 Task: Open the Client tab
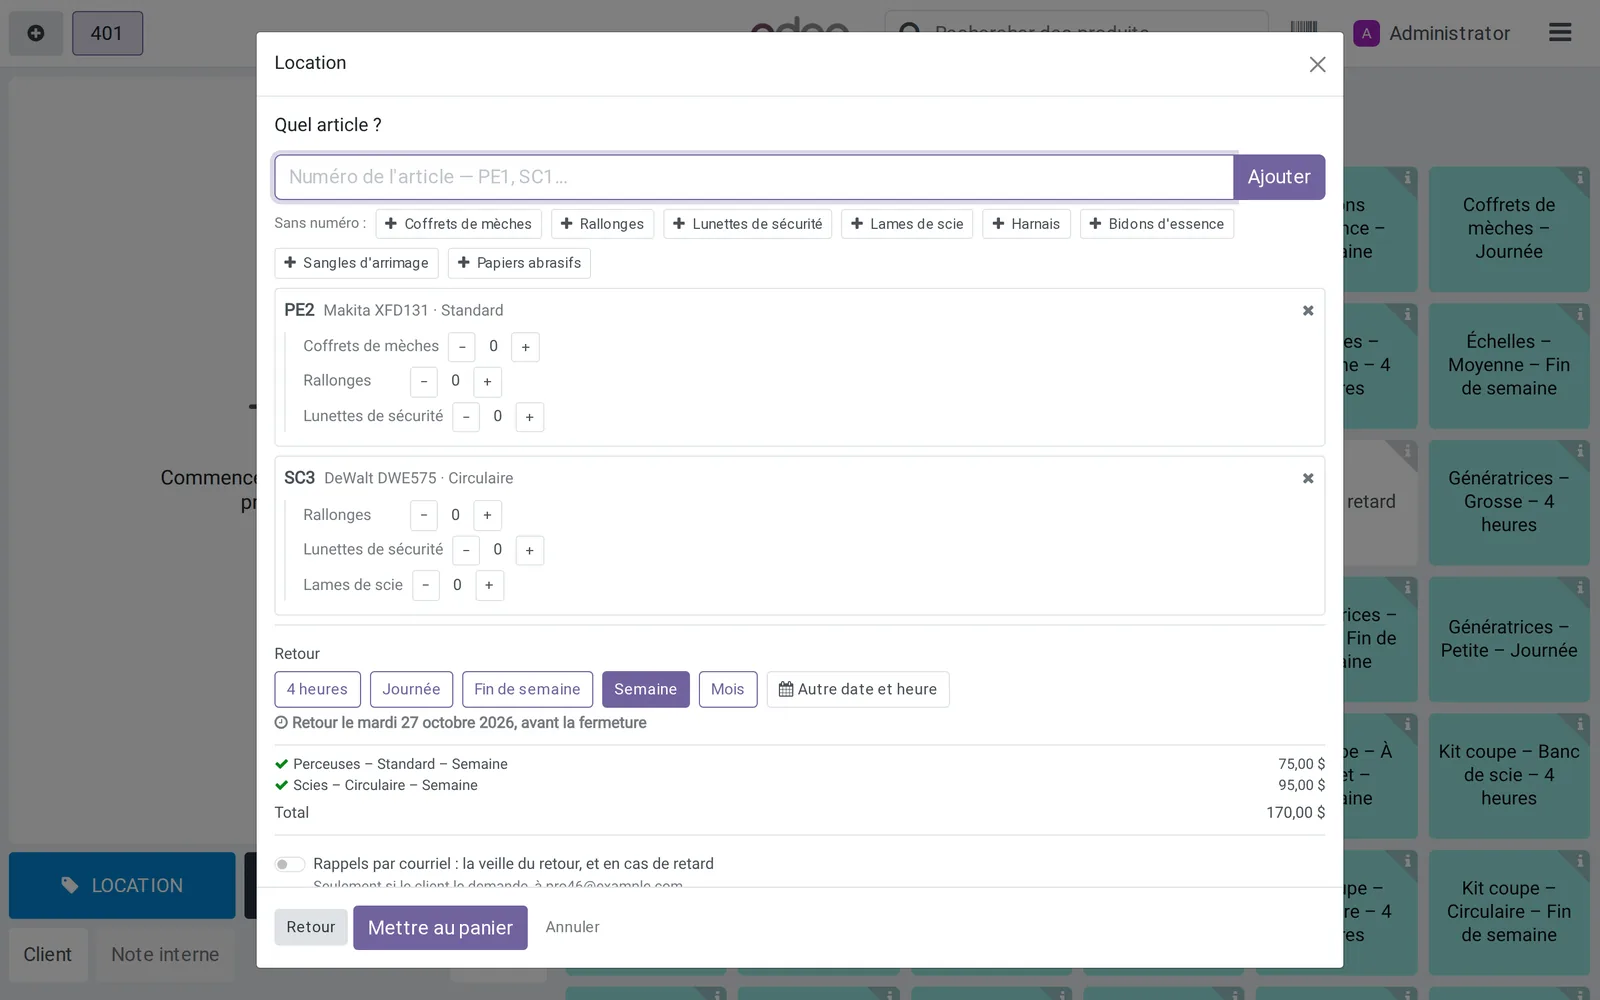coord(48,954)
